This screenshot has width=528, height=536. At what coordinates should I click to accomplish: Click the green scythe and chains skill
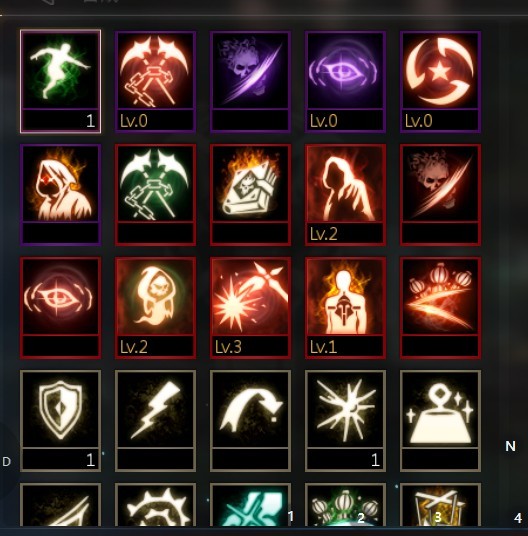click(x=155, y=194)
